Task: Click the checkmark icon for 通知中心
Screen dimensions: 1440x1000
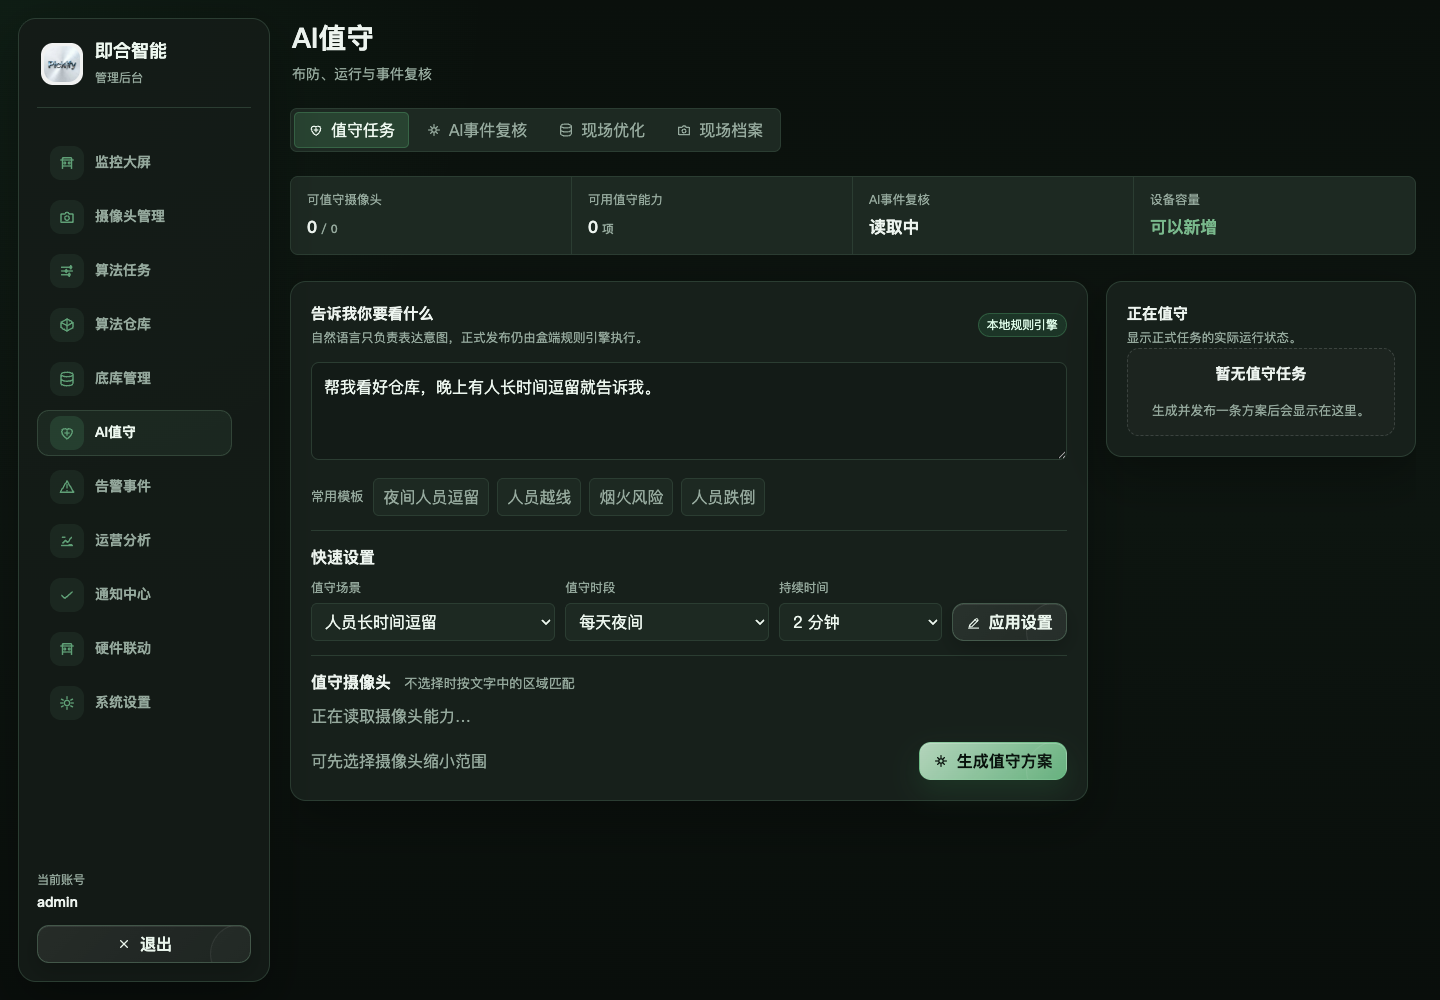Action: tap(67, 594)
